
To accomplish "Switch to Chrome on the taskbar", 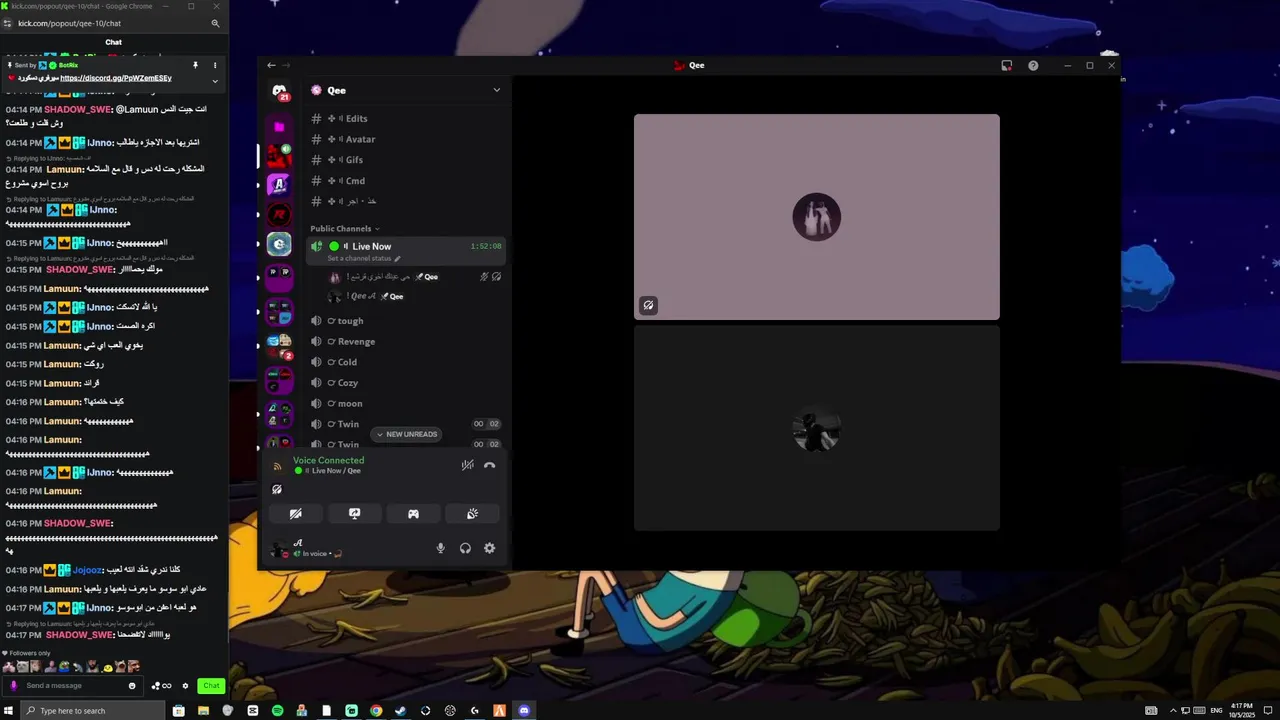I will pos(376,710).
